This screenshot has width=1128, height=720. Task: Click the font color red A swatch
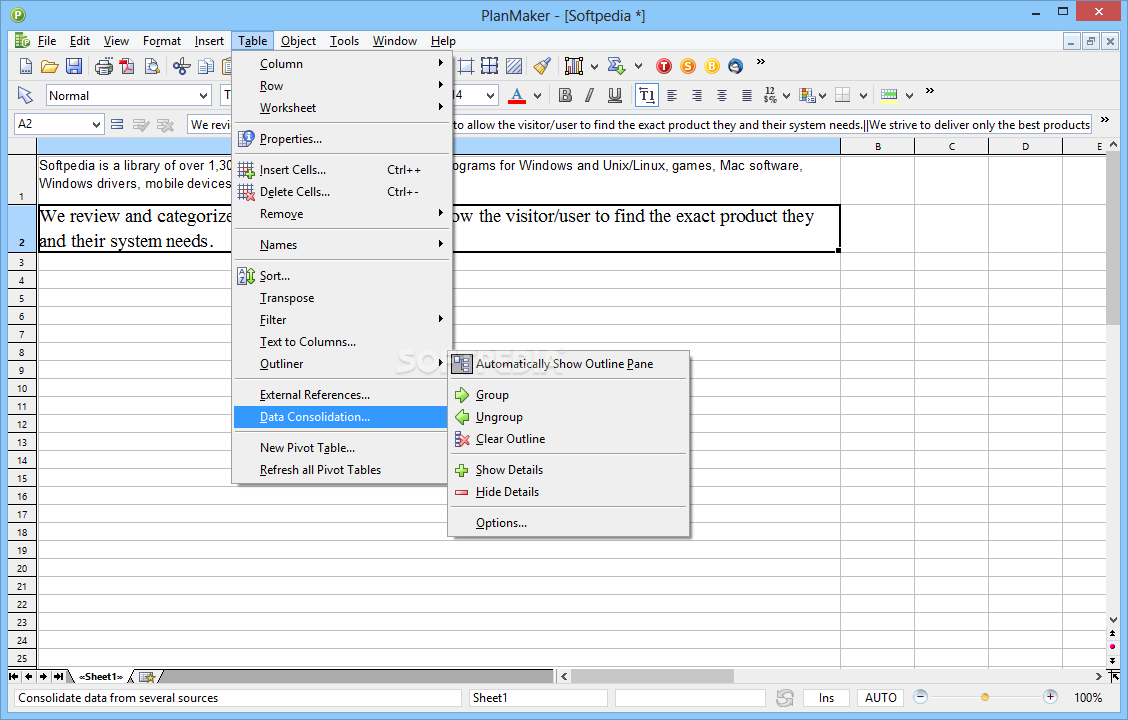(x=517, y=95)
